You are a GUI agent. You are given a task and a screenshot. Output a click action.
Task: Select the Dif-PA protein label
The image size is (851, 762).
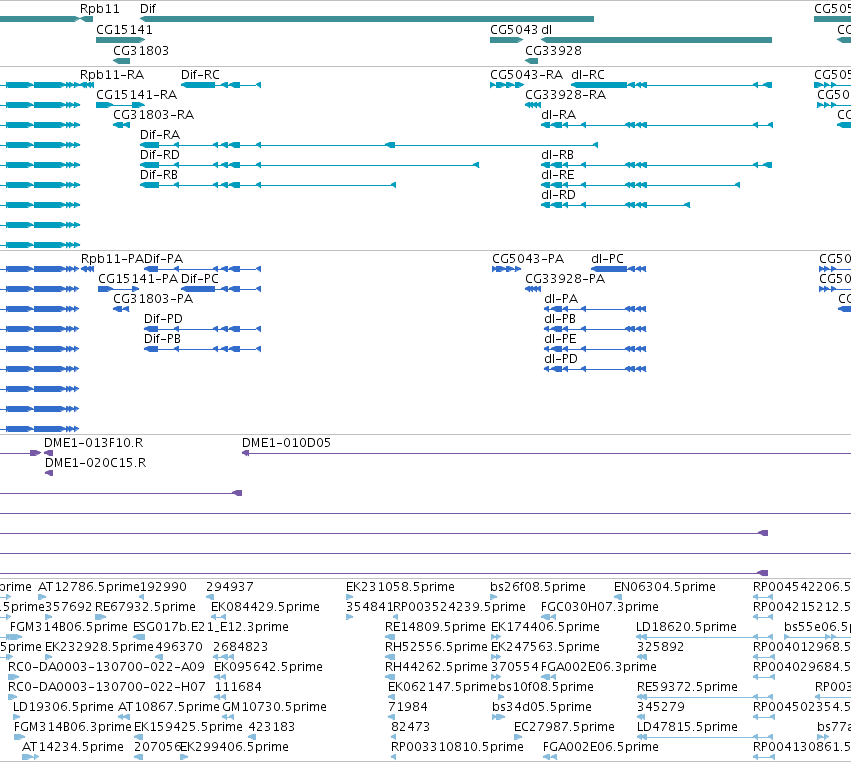(163, 259)
